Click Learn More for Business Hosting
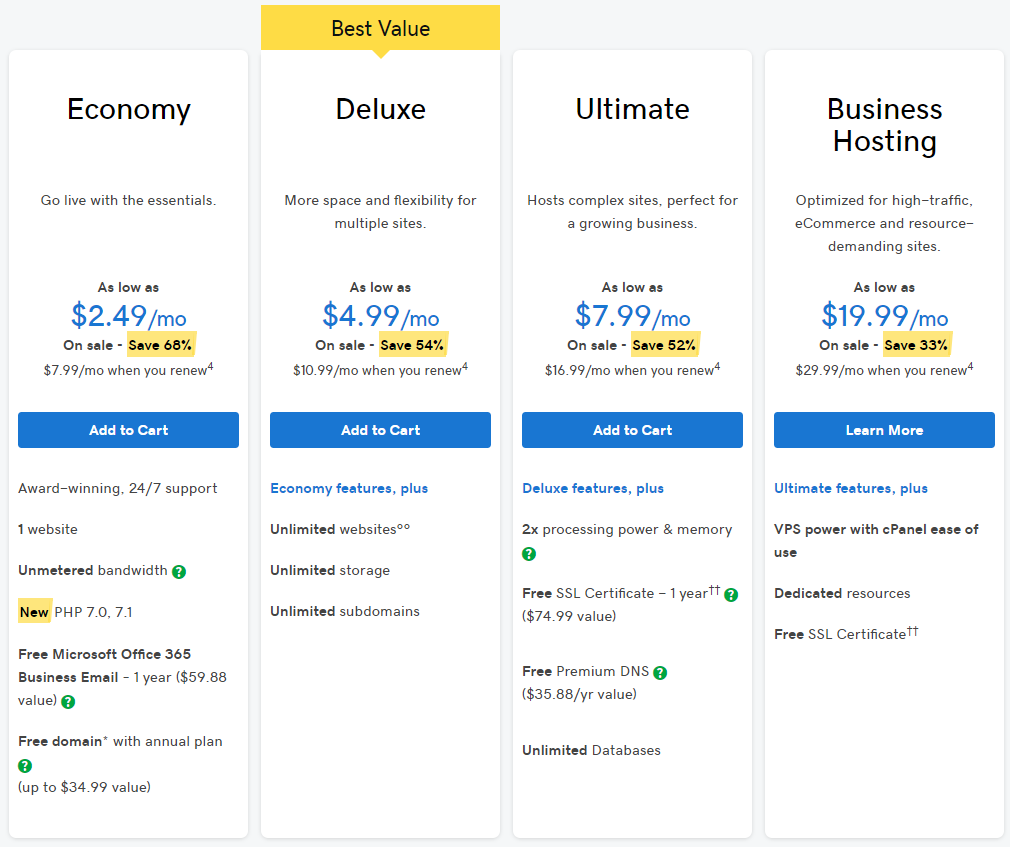The height and width of the screenshot is (847, 1010). (884, 430)
